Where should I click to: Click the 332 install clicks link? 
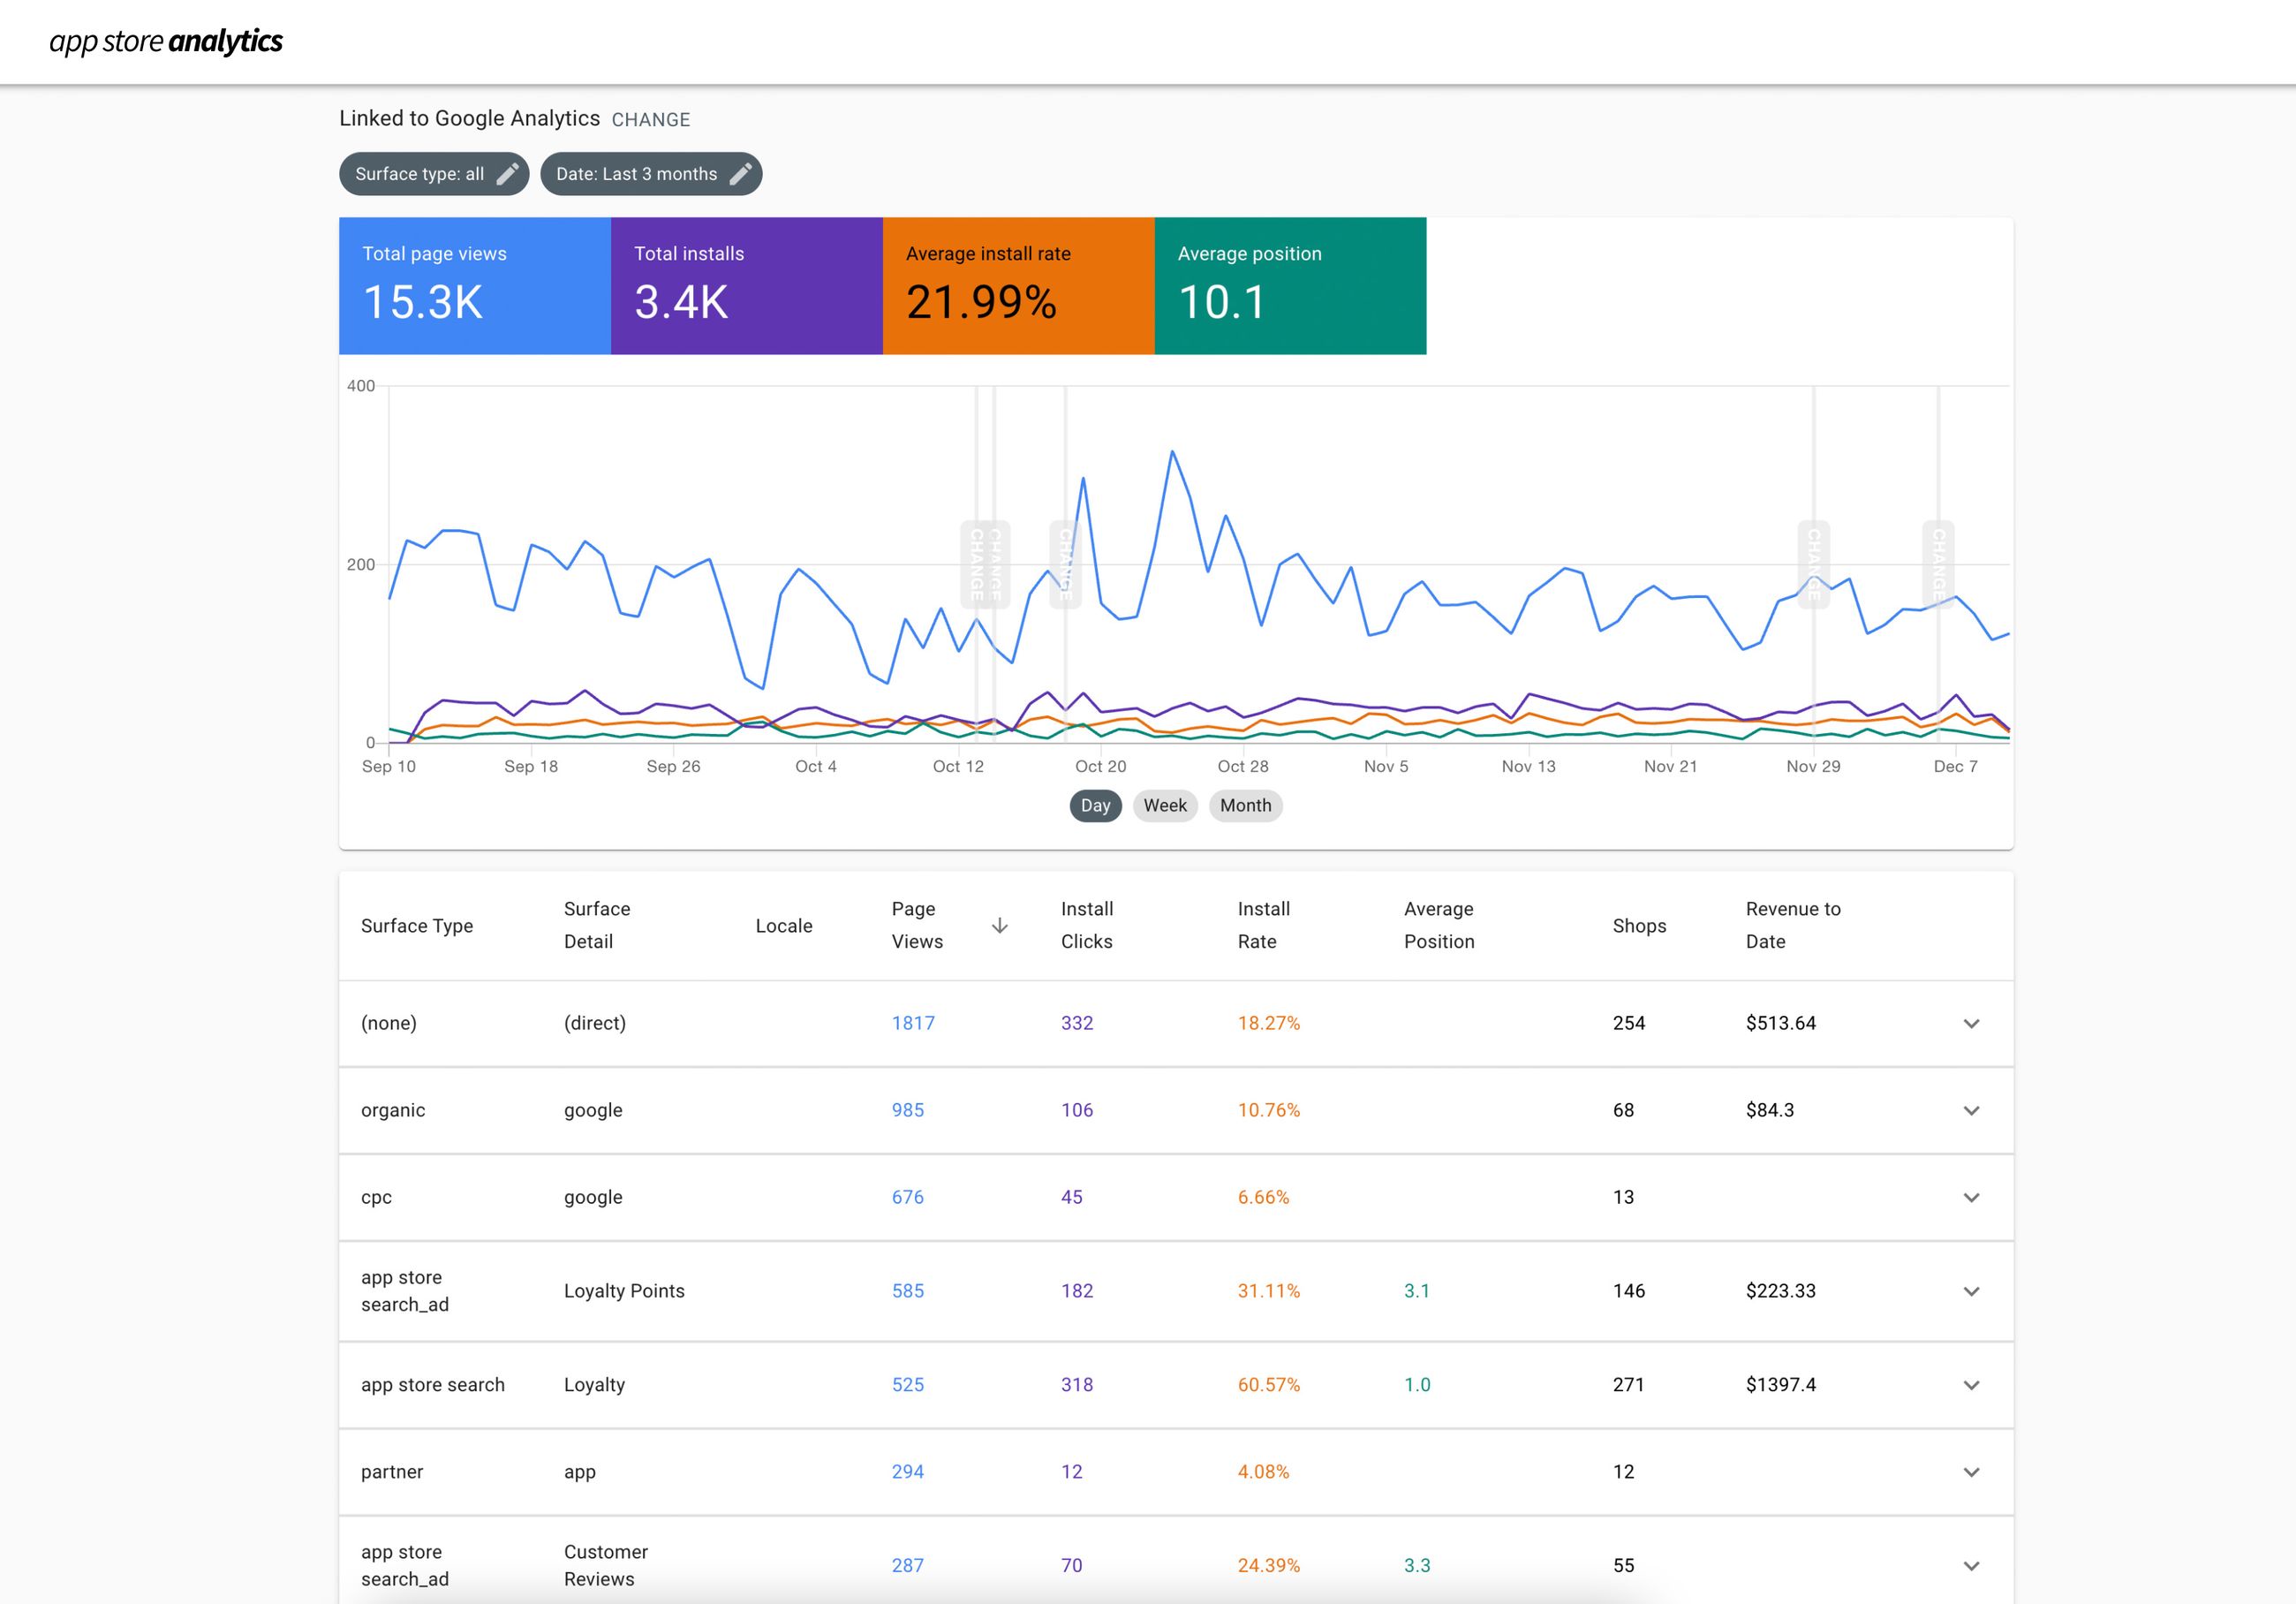point(1076,1023)
